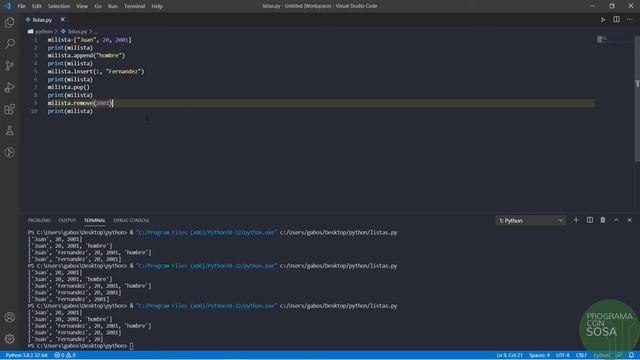Open the 1: Python terminal dropdown
The image size is (640, 360).
531,220
